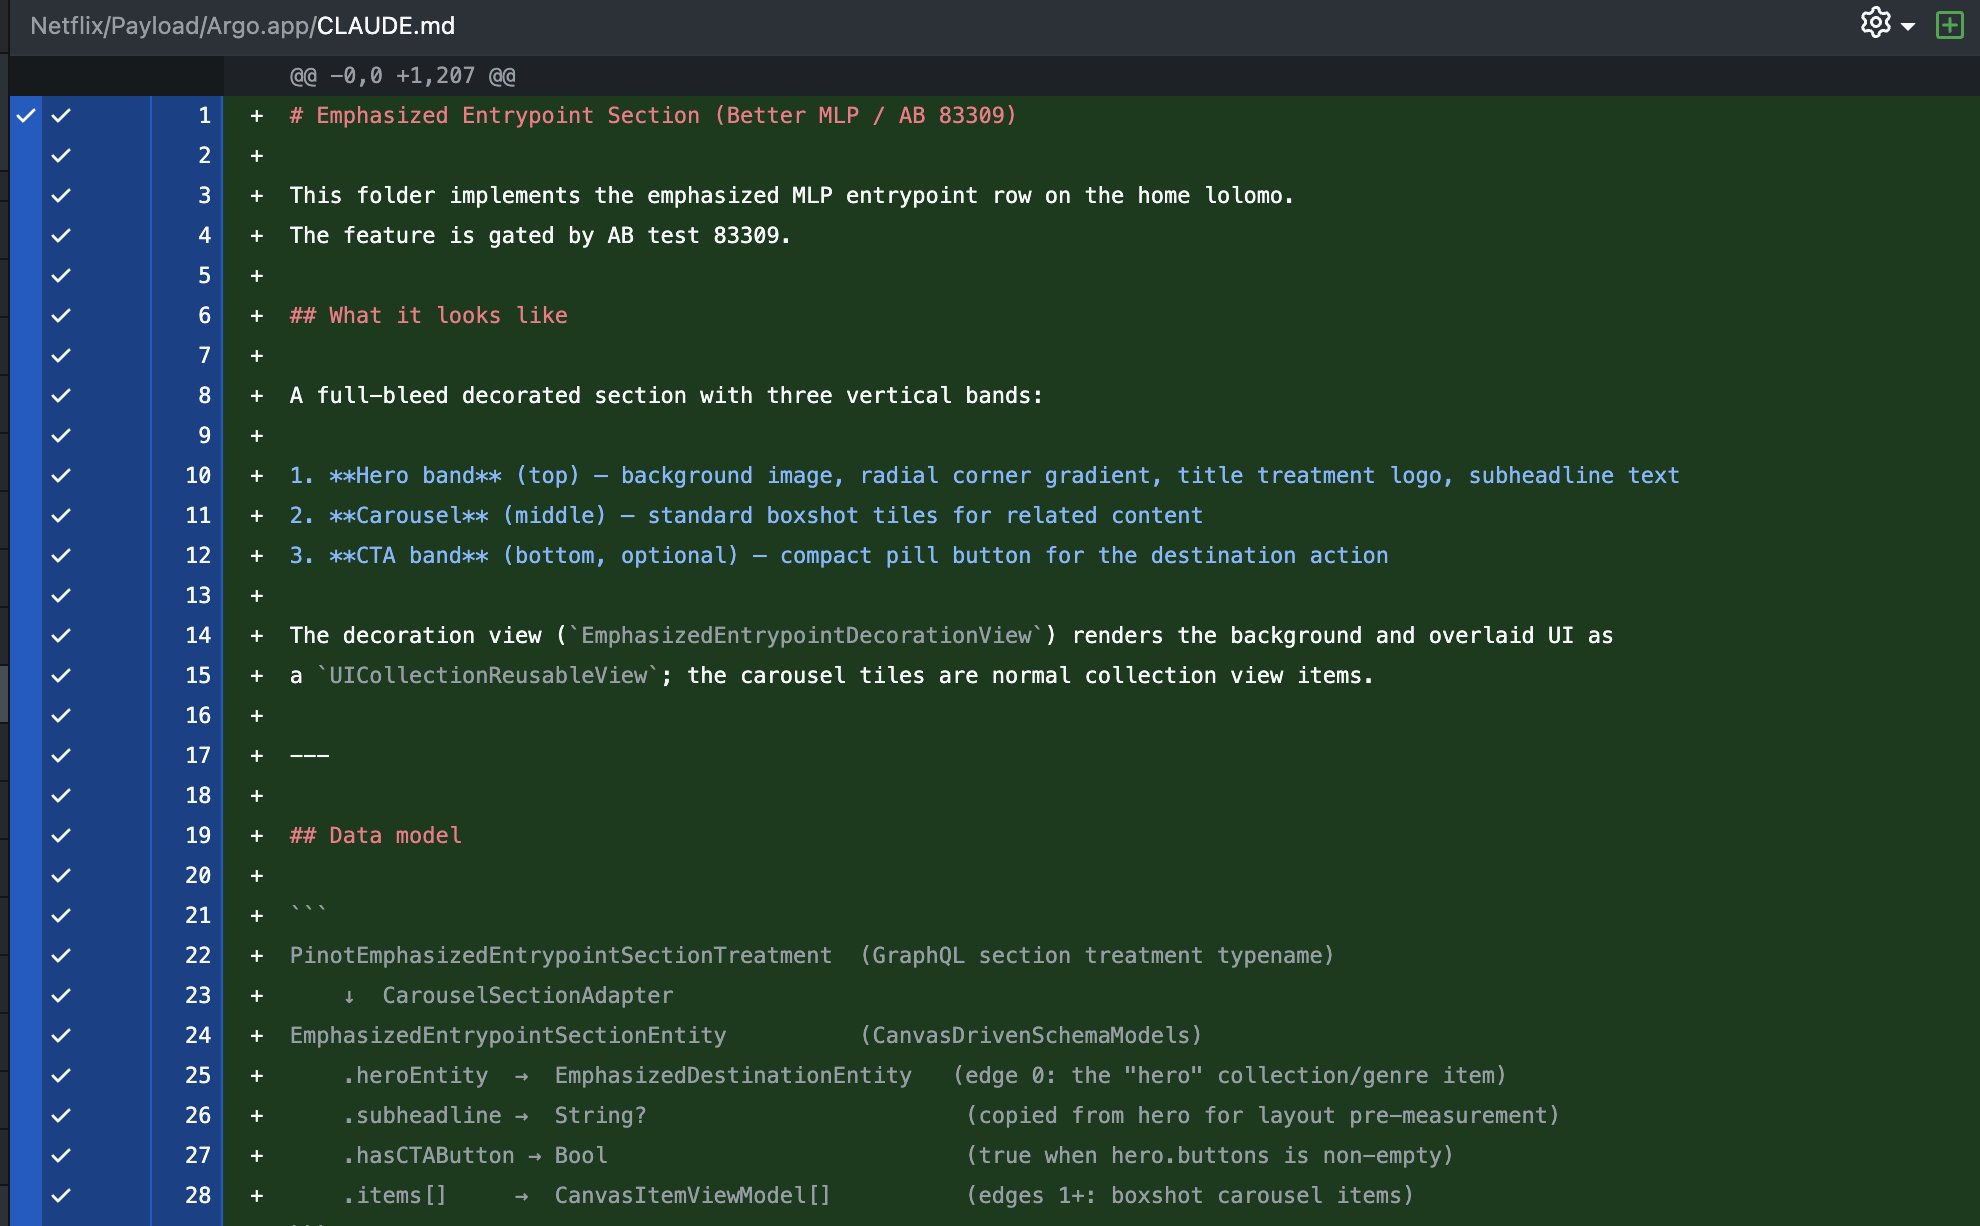
Task: Click the hunk header @@ -0,0 +1,207 @@
Action: [403, 76]
